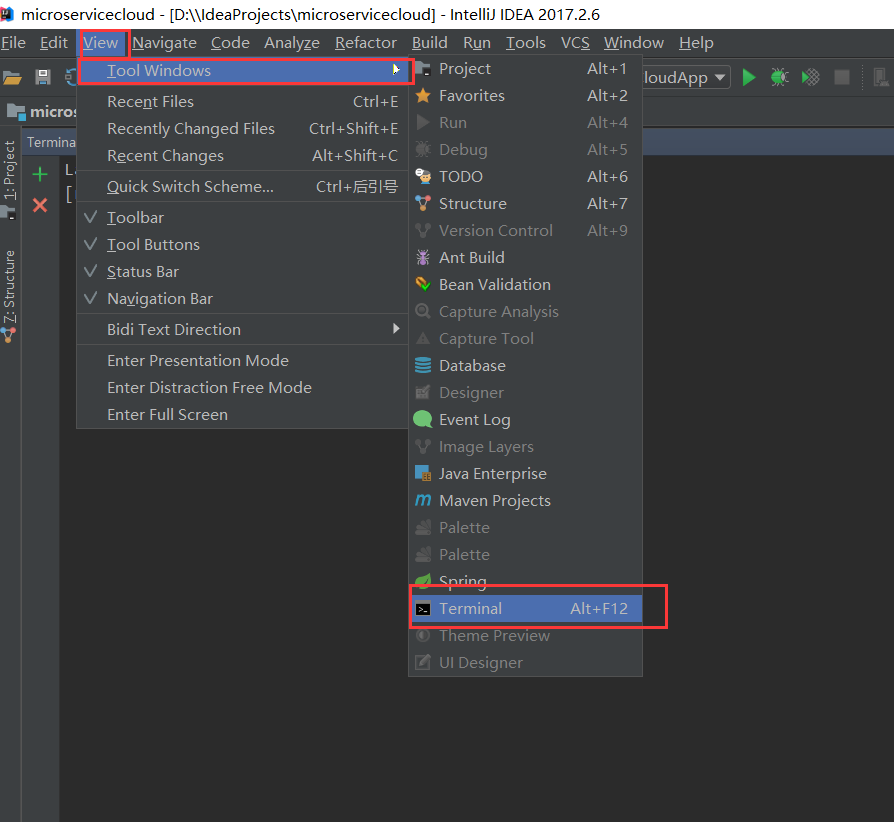Toggle the Toolbar checkmark option
The height and width of the screenshot is (822, 894).
242,218
